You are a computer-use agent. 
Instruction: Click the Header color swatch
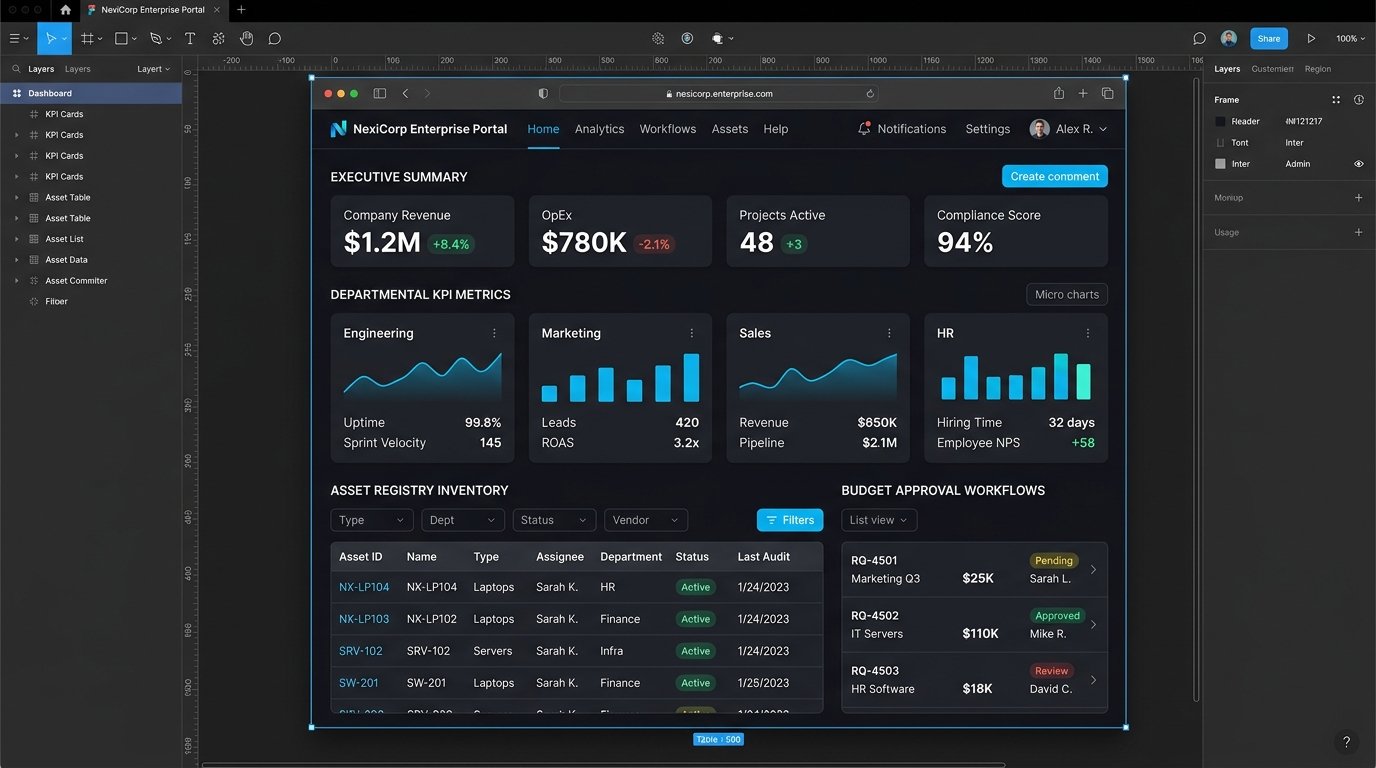[1220, 121]
